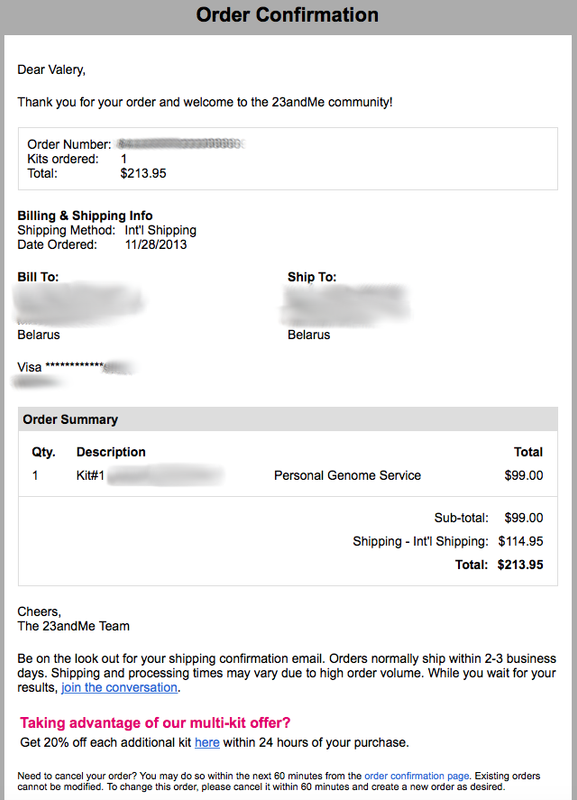Click the date ordered 11/28/2013

click(x=156, y=244)
